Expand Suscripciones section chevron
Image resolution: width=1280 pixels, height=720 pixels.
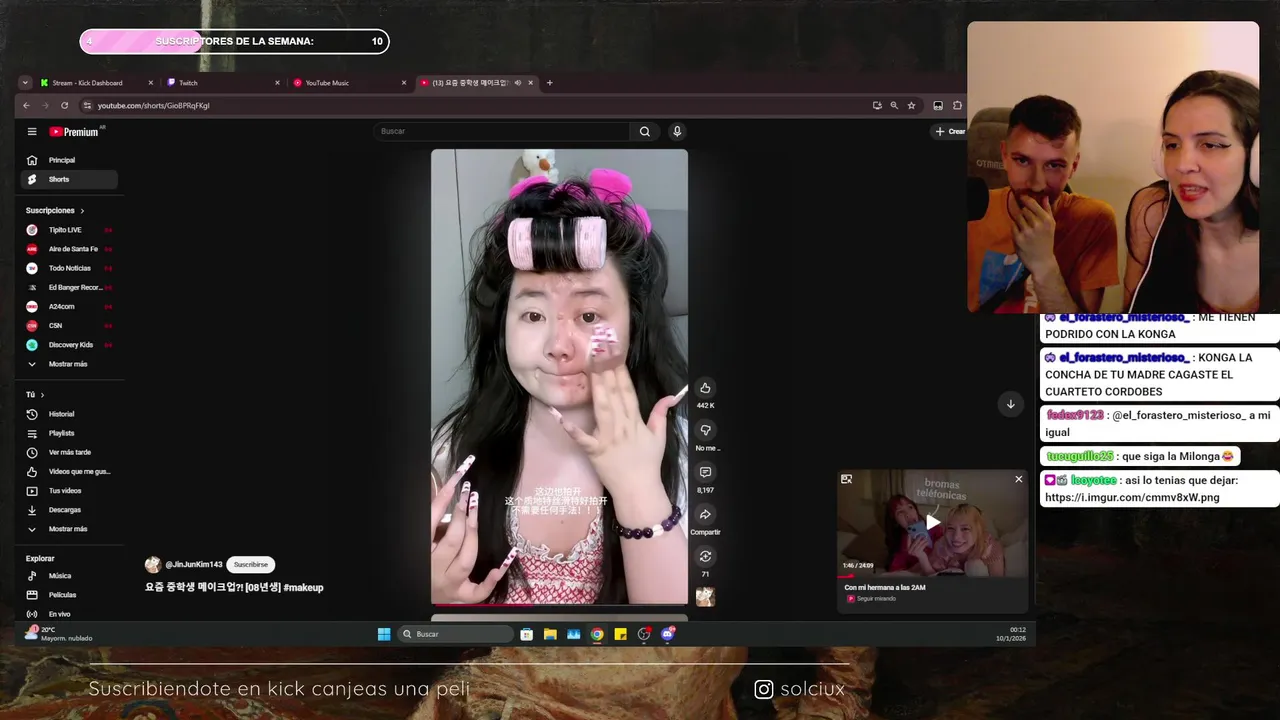point(82,211)
